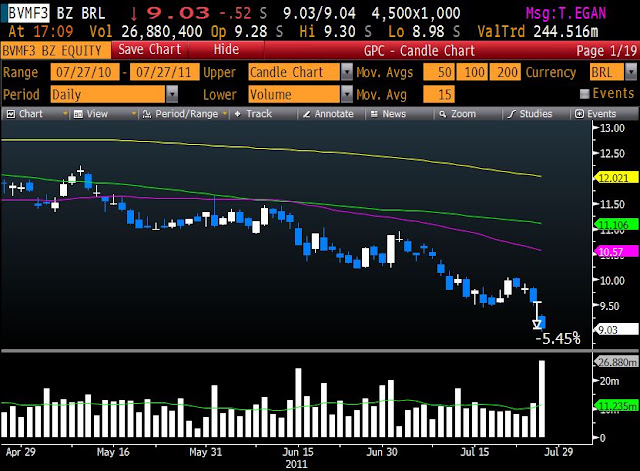Click the yellow 12.021 price label

tap(616, 178)
